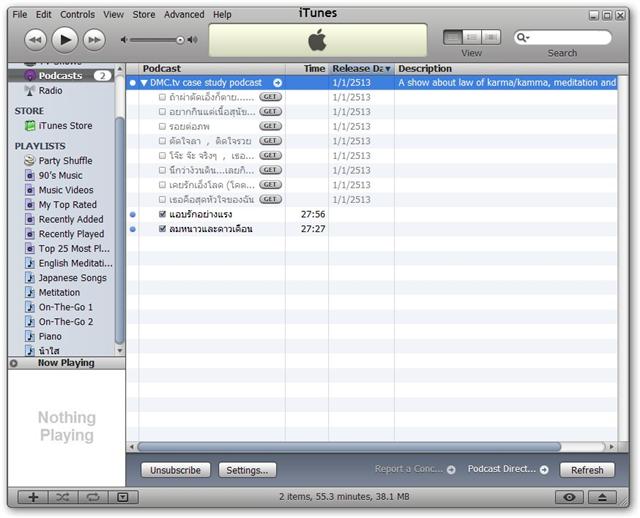Skip to the previous track

(x=35, y=39)
